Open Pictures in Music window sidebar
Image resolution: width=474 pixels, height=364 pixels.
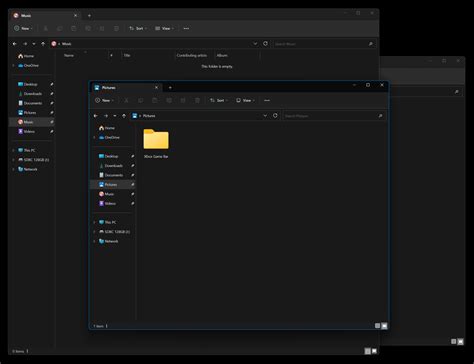point(27,113)
